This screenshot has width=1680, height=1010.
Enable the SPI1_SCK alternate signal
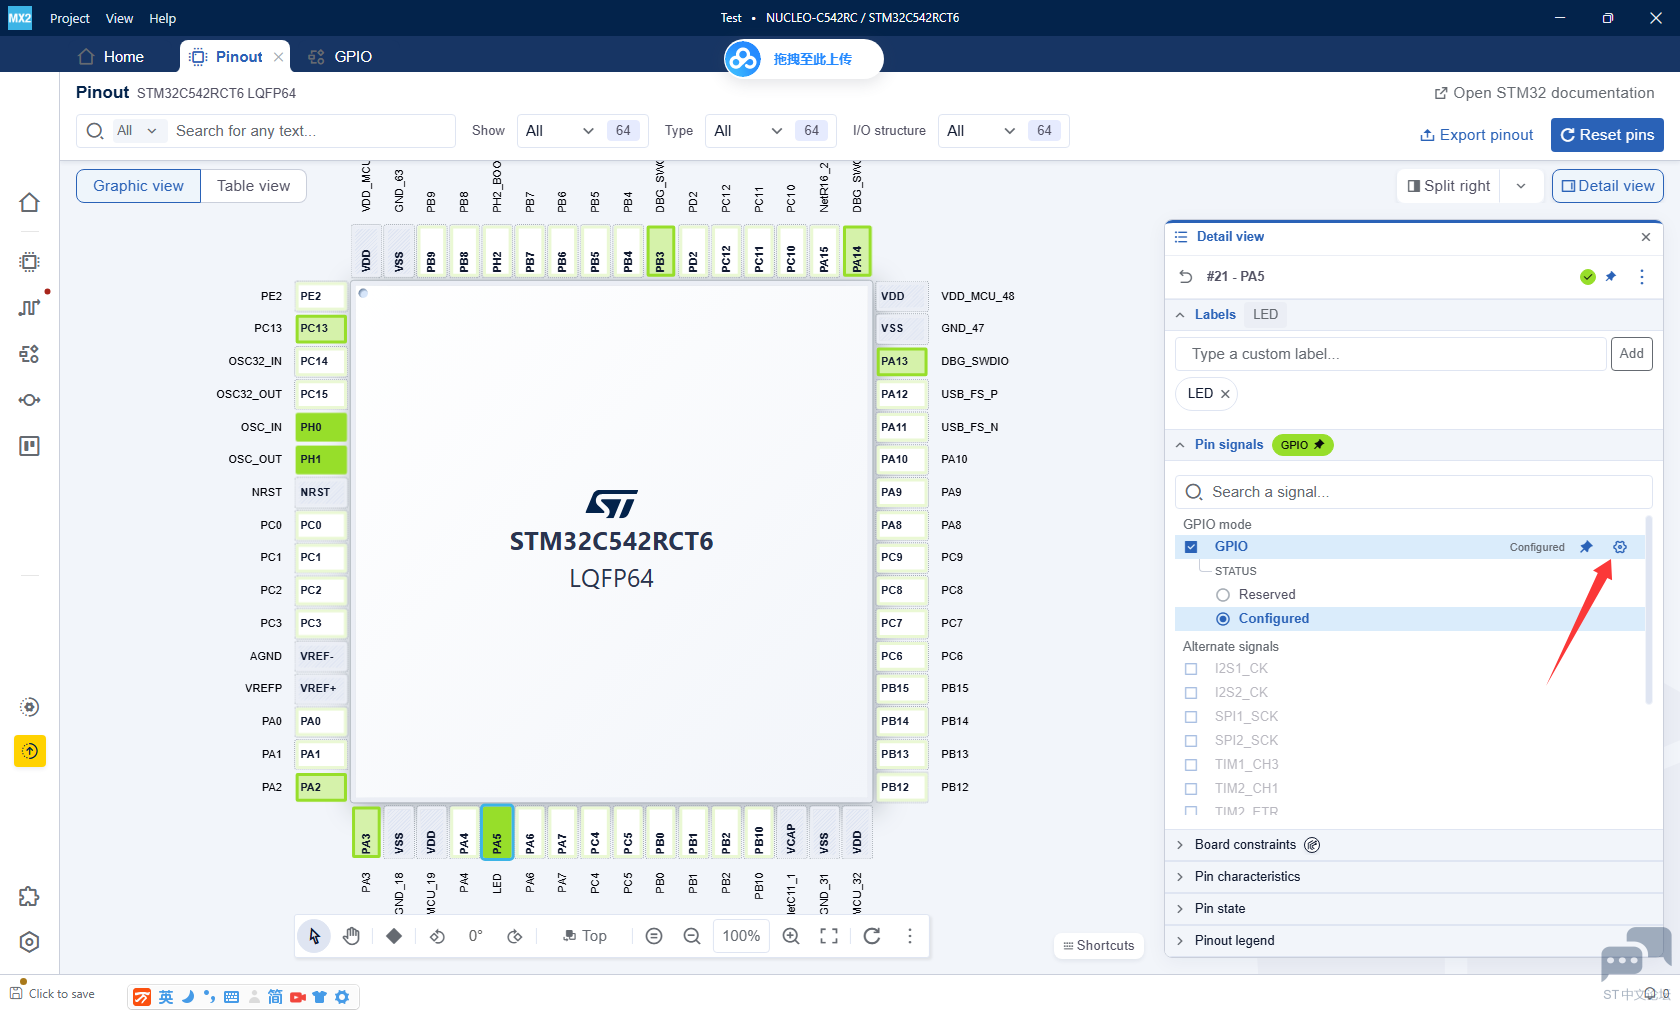pos(1191,717)
